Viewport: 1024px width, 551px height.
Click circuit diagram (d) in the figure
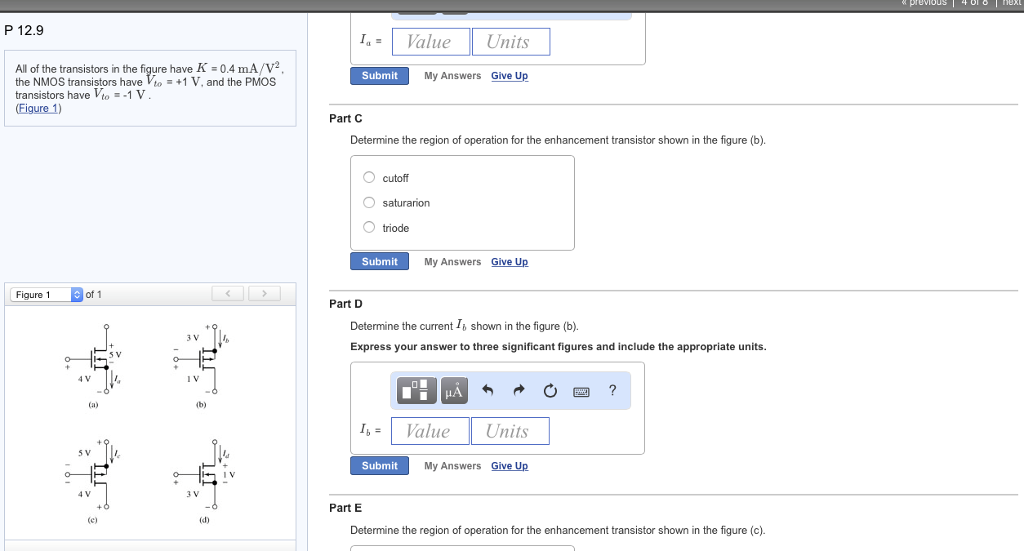(204, 481)
